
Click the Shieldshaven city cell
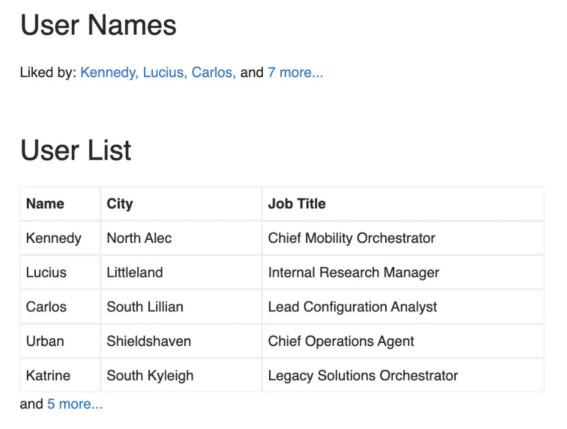point(181,341)
